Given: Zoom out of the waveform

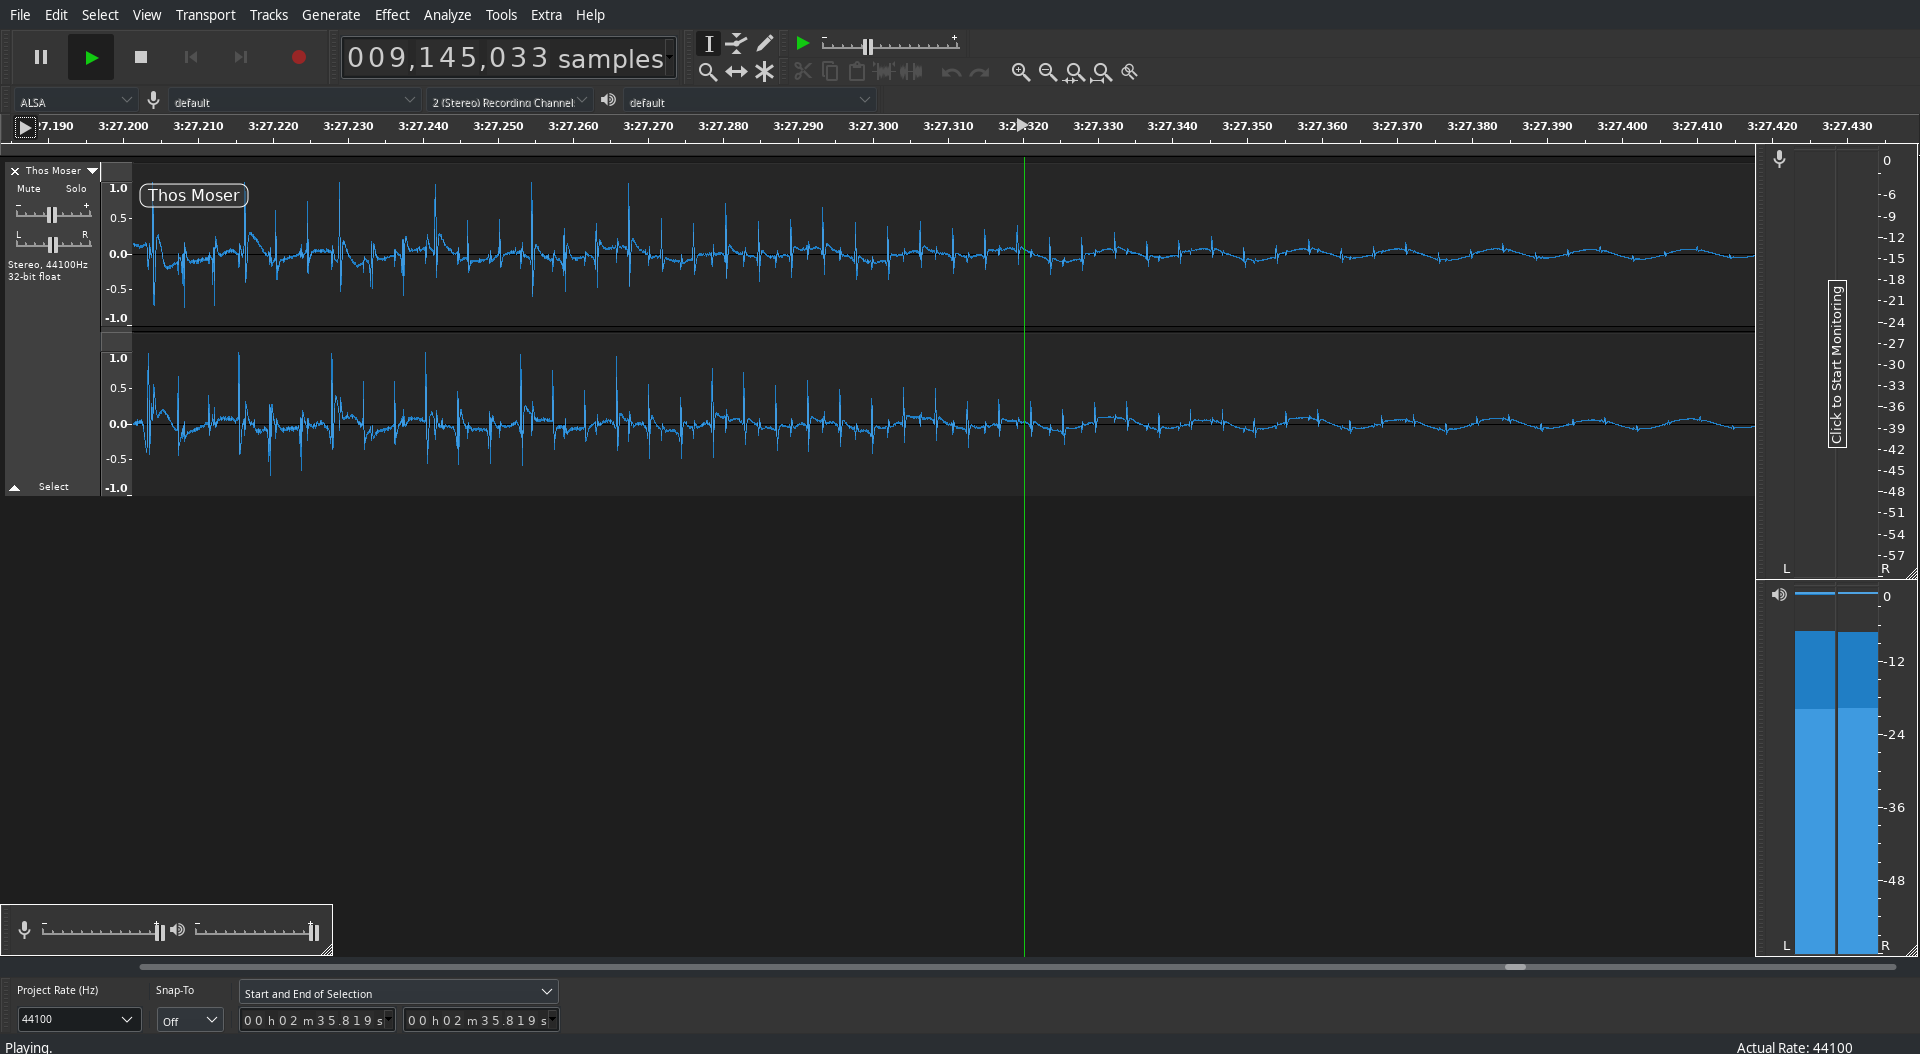Looking at the screenshot, I should (1047, 72).
